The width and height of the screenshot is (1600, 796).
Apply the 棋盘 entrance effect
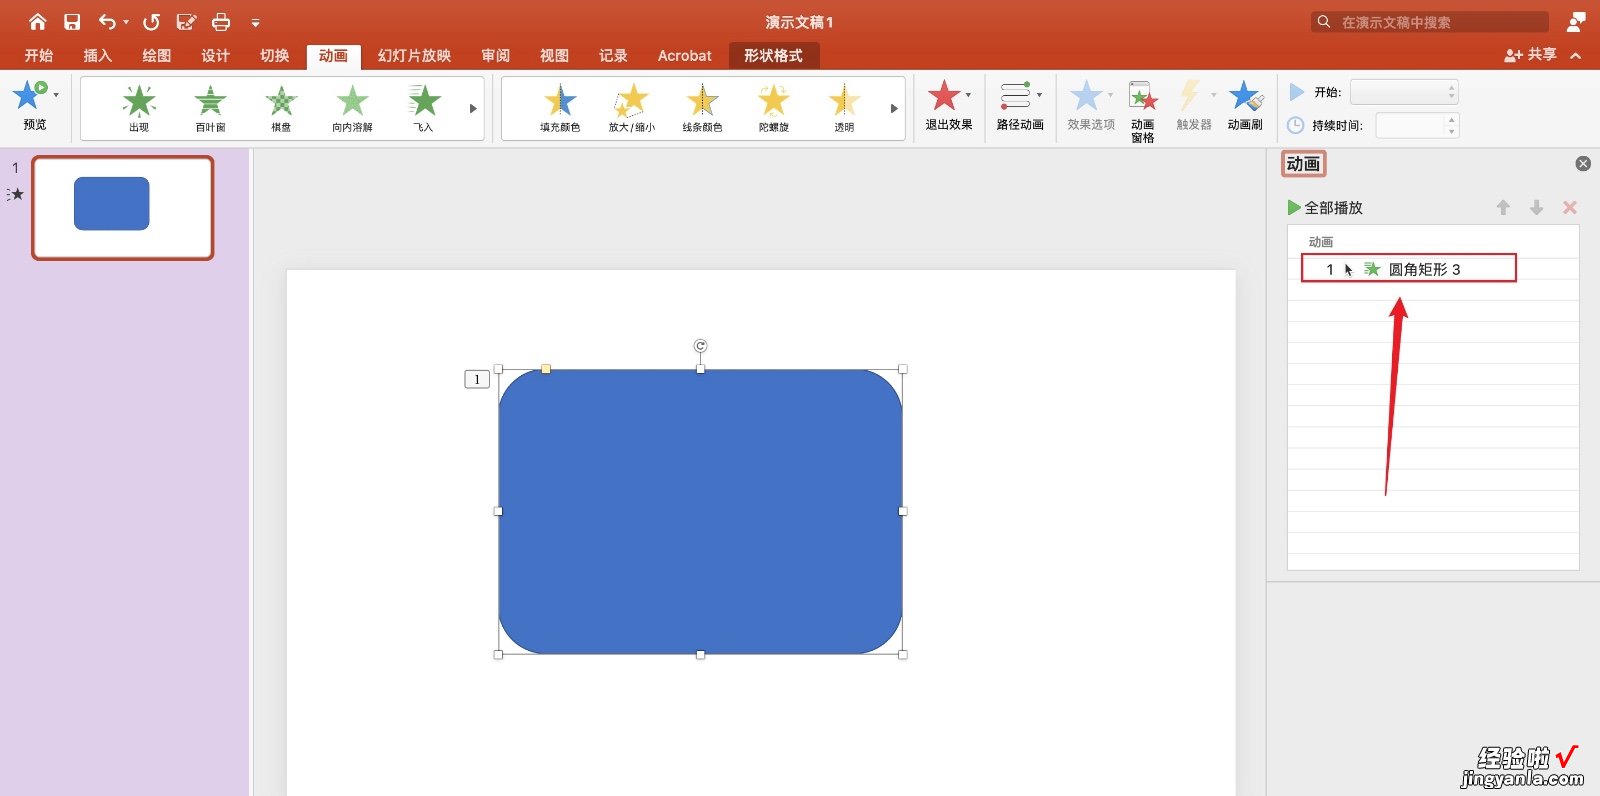[x=281, y=107]
